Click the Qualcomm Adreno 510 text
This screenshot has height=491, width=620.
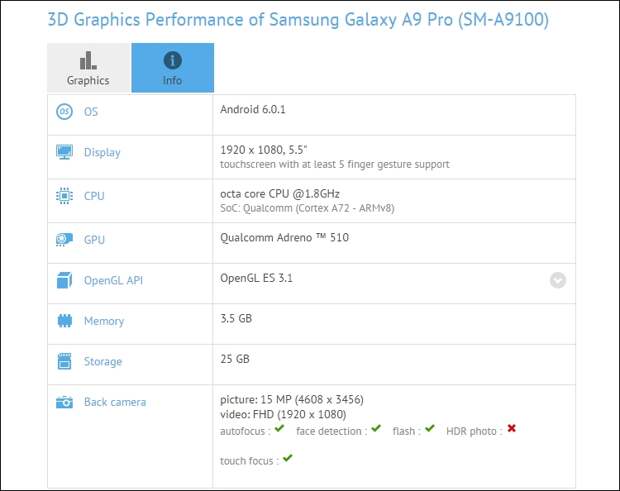tap(284, 237)
